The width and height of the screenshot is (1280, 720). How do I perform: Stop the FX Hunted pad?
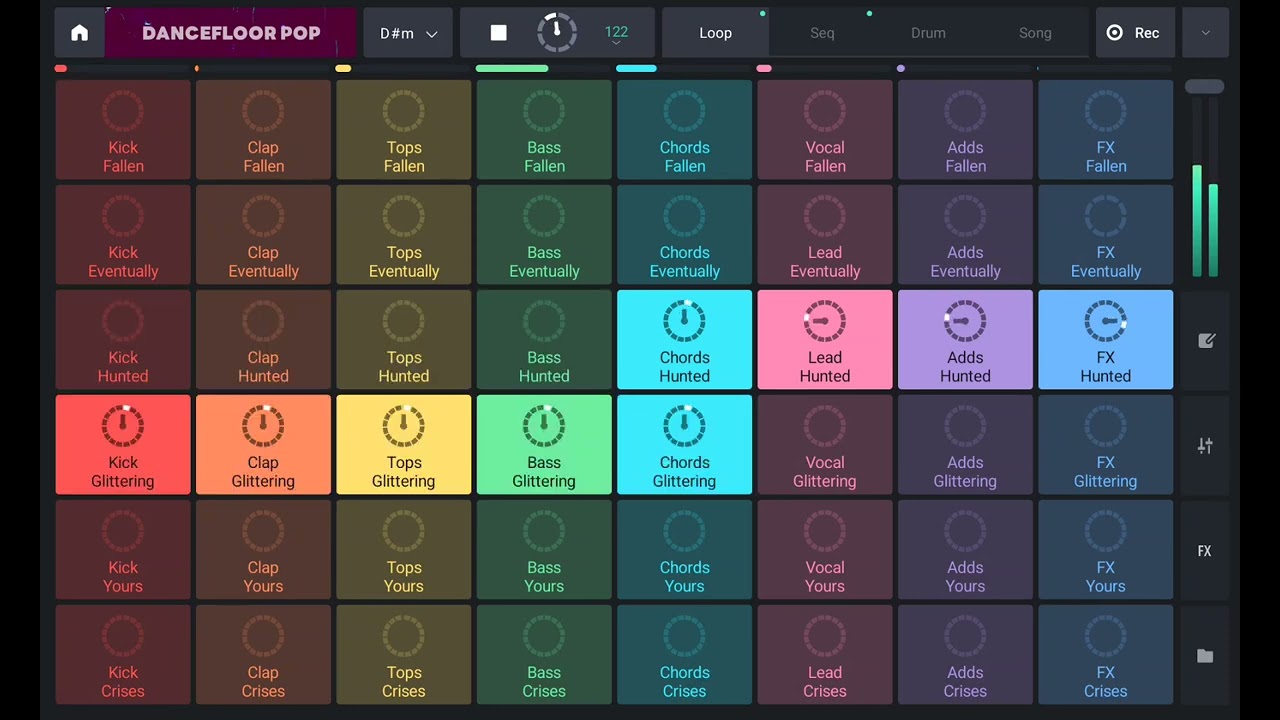1106,340
